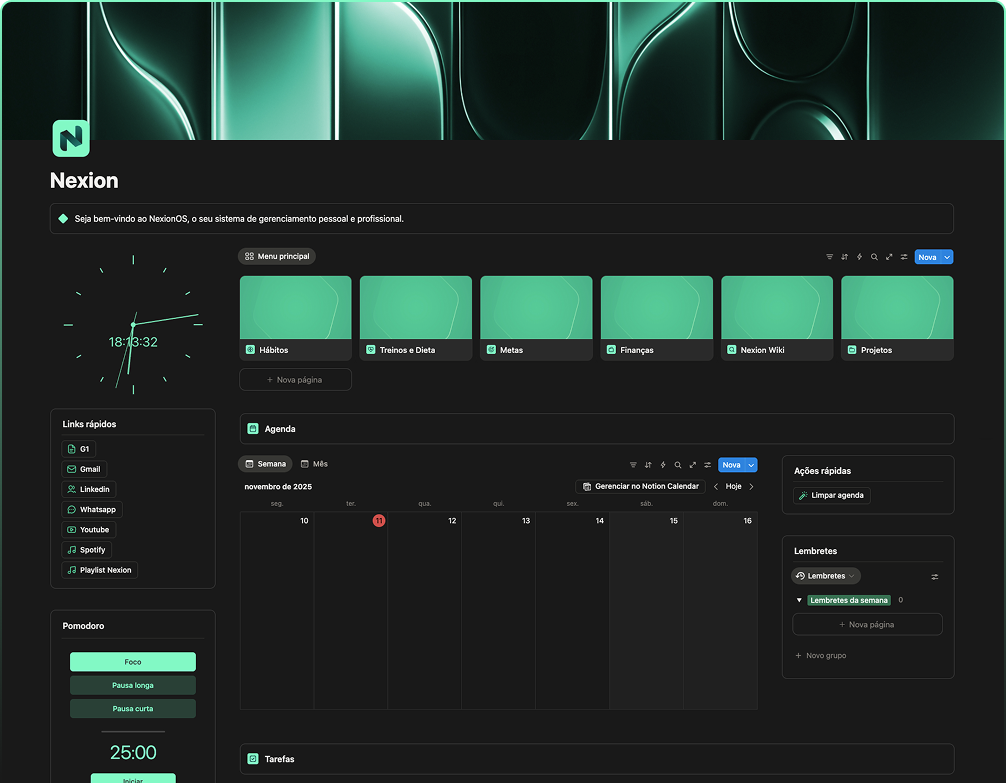Viewport: 1006px width, 783px height.
Task: Open the Lembretes view dropdown
Action: 826,576
